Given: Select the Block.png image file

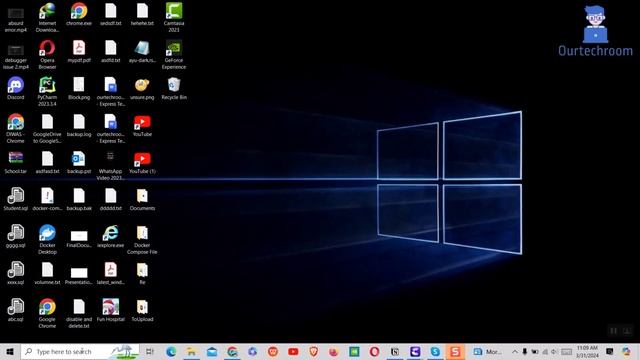Looking at the screenshot, I should coord(79,88).
